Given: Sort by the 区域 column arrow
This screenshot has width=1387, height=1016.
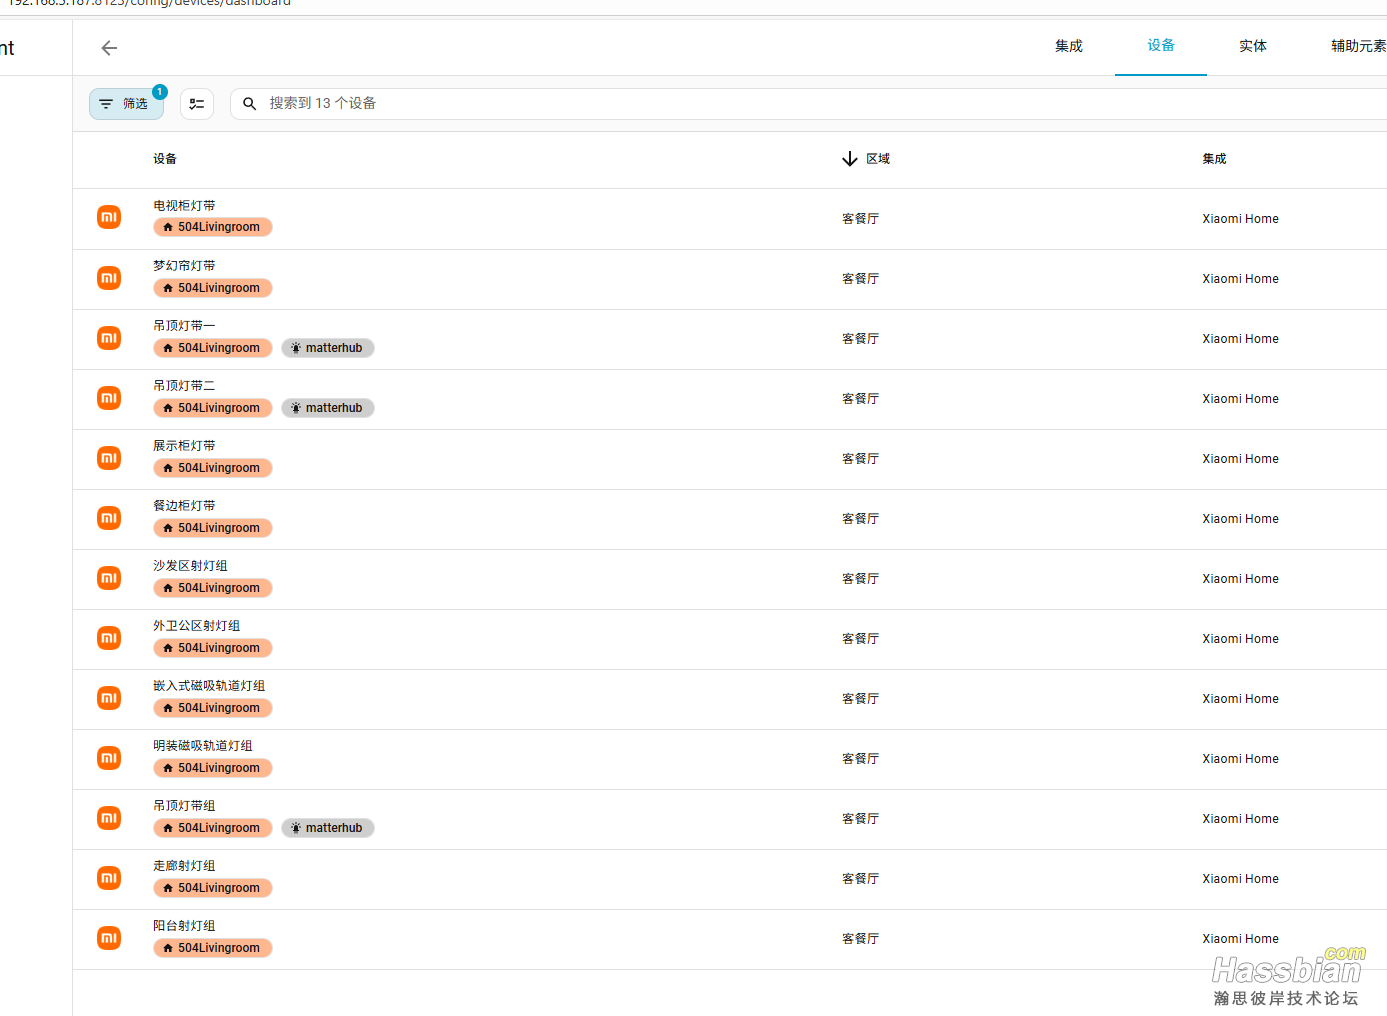Looking at the screenshot, I should (850, 159).
